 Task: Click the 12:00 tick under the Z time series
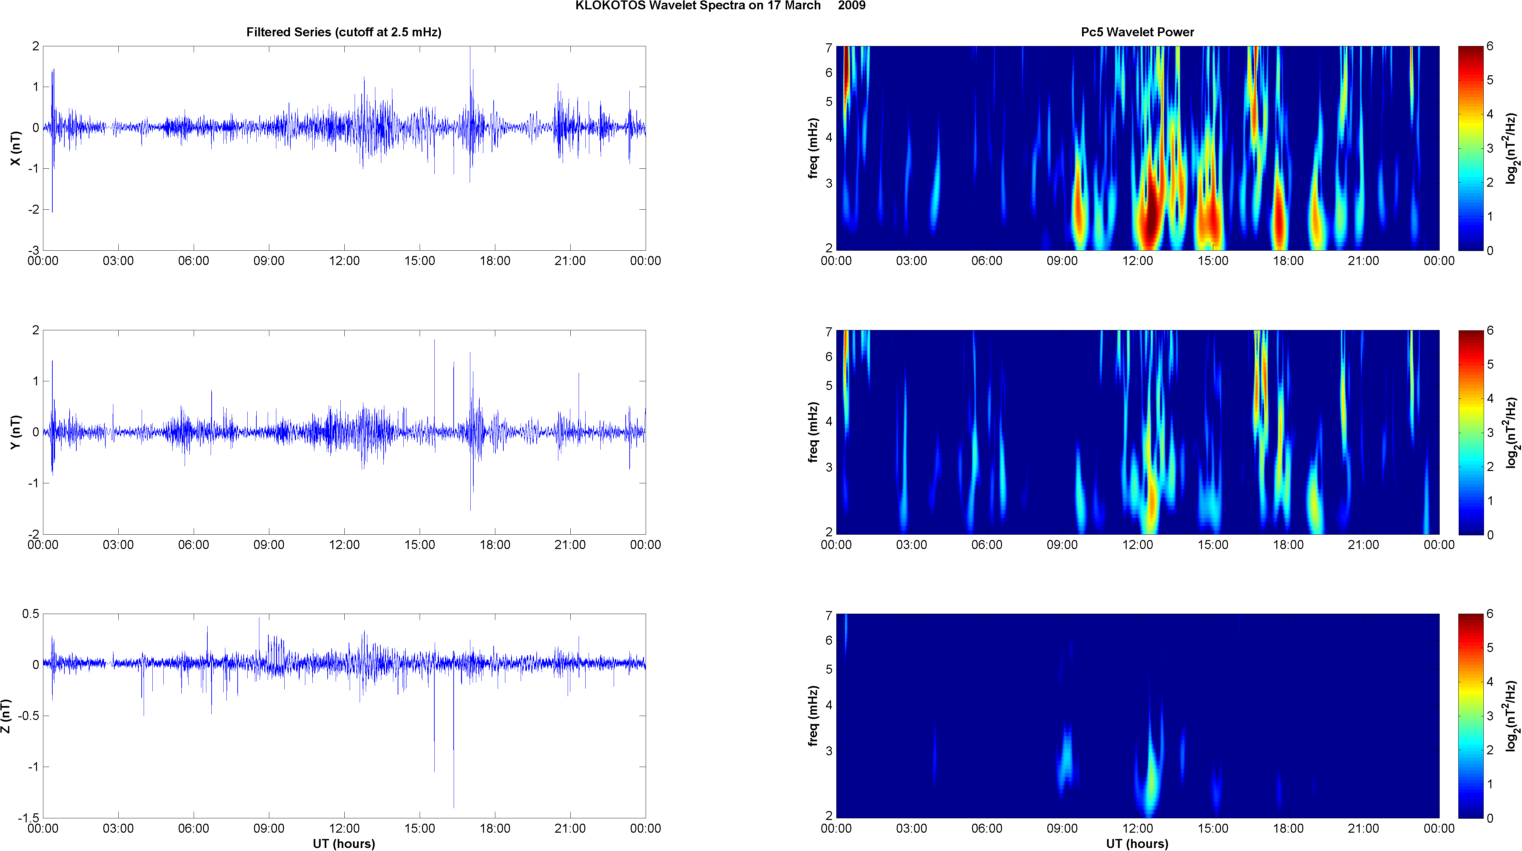click(x=344, y=829)
